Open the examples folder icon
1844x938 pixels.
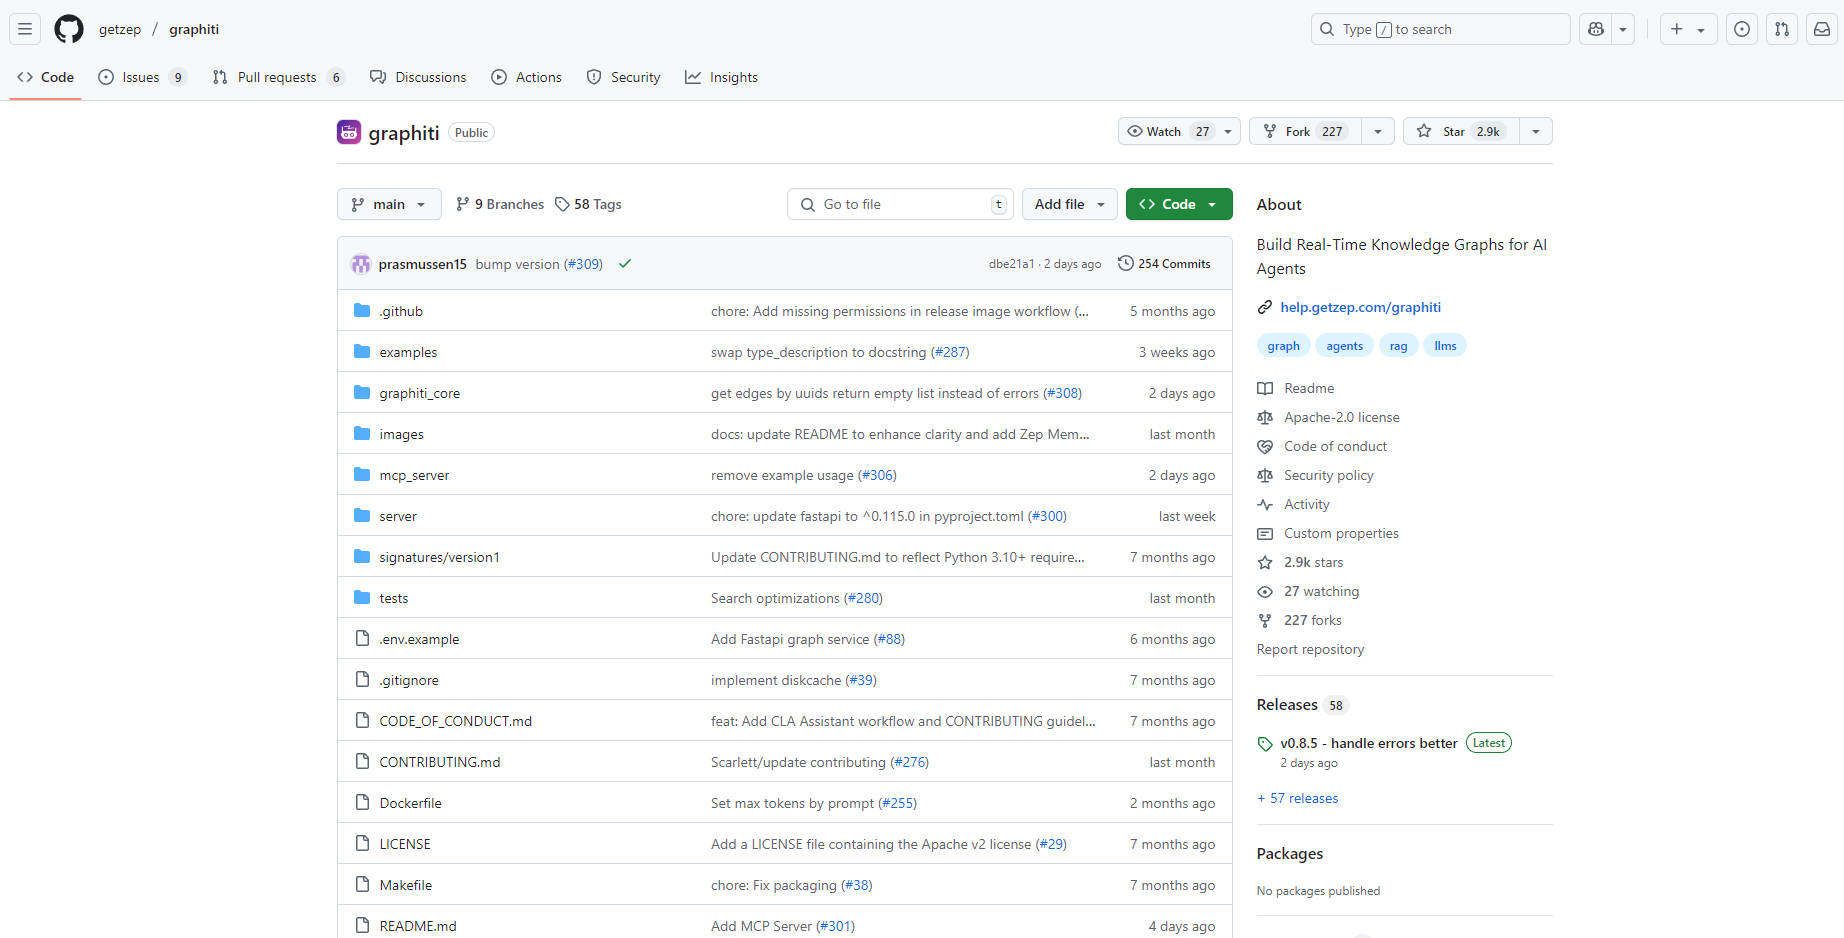pos(362,352)
